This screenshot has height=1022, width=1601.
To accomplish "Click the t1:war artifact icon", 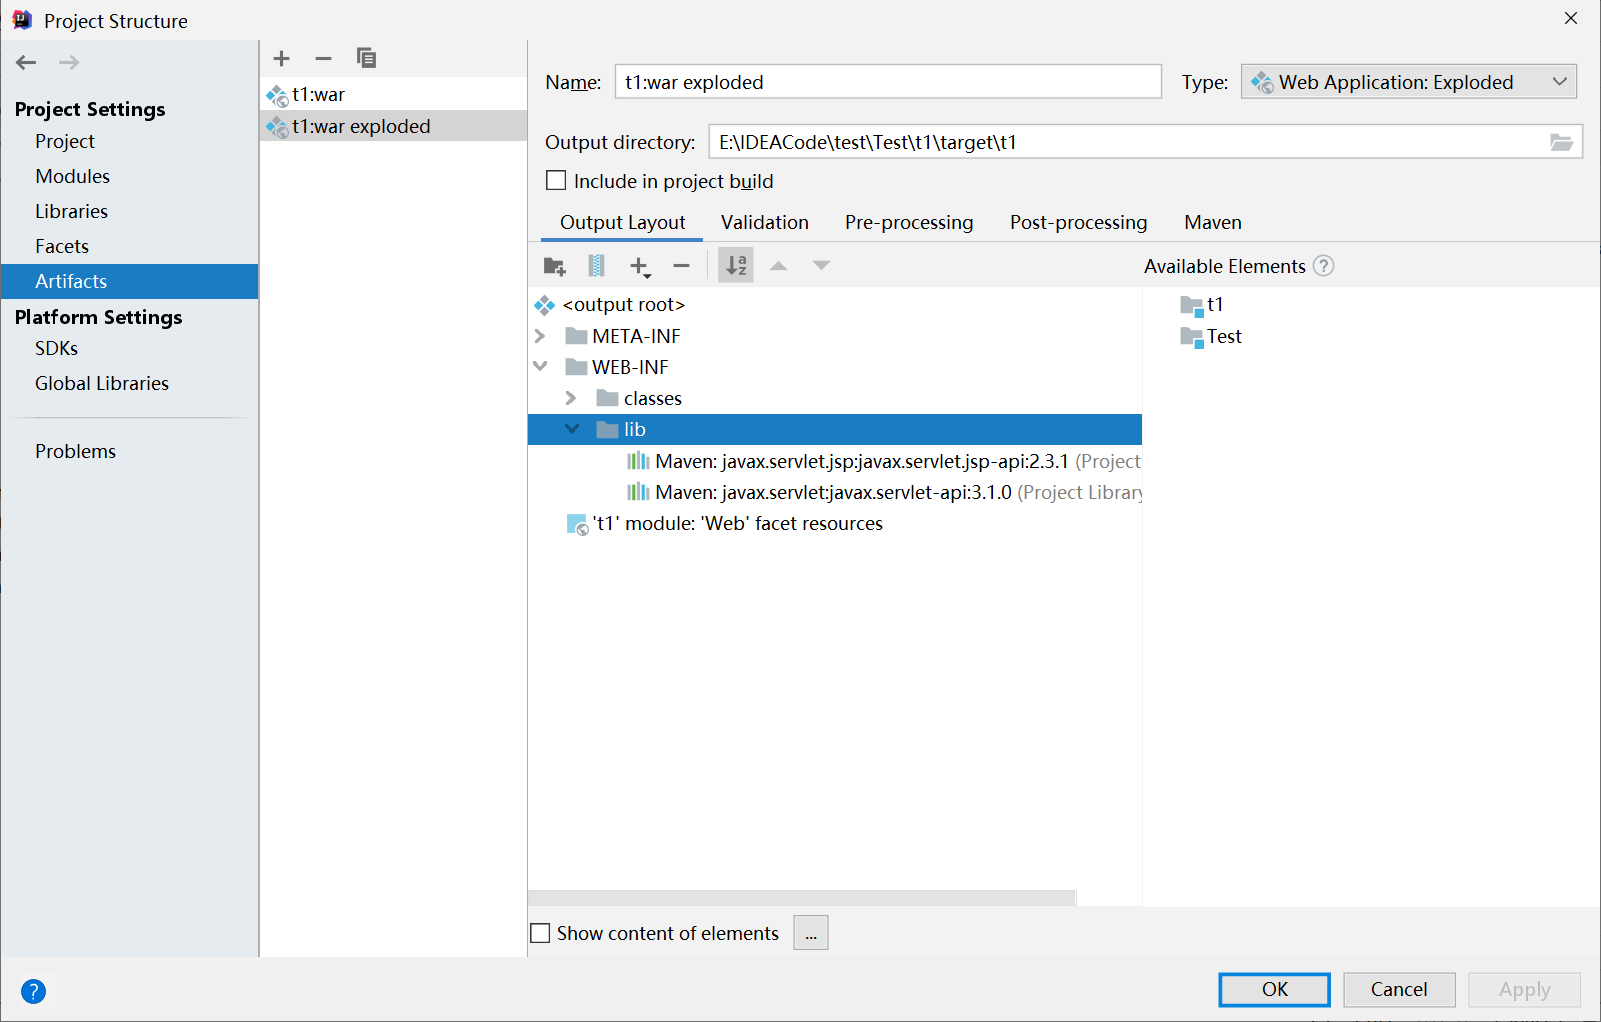I will 277,96.
